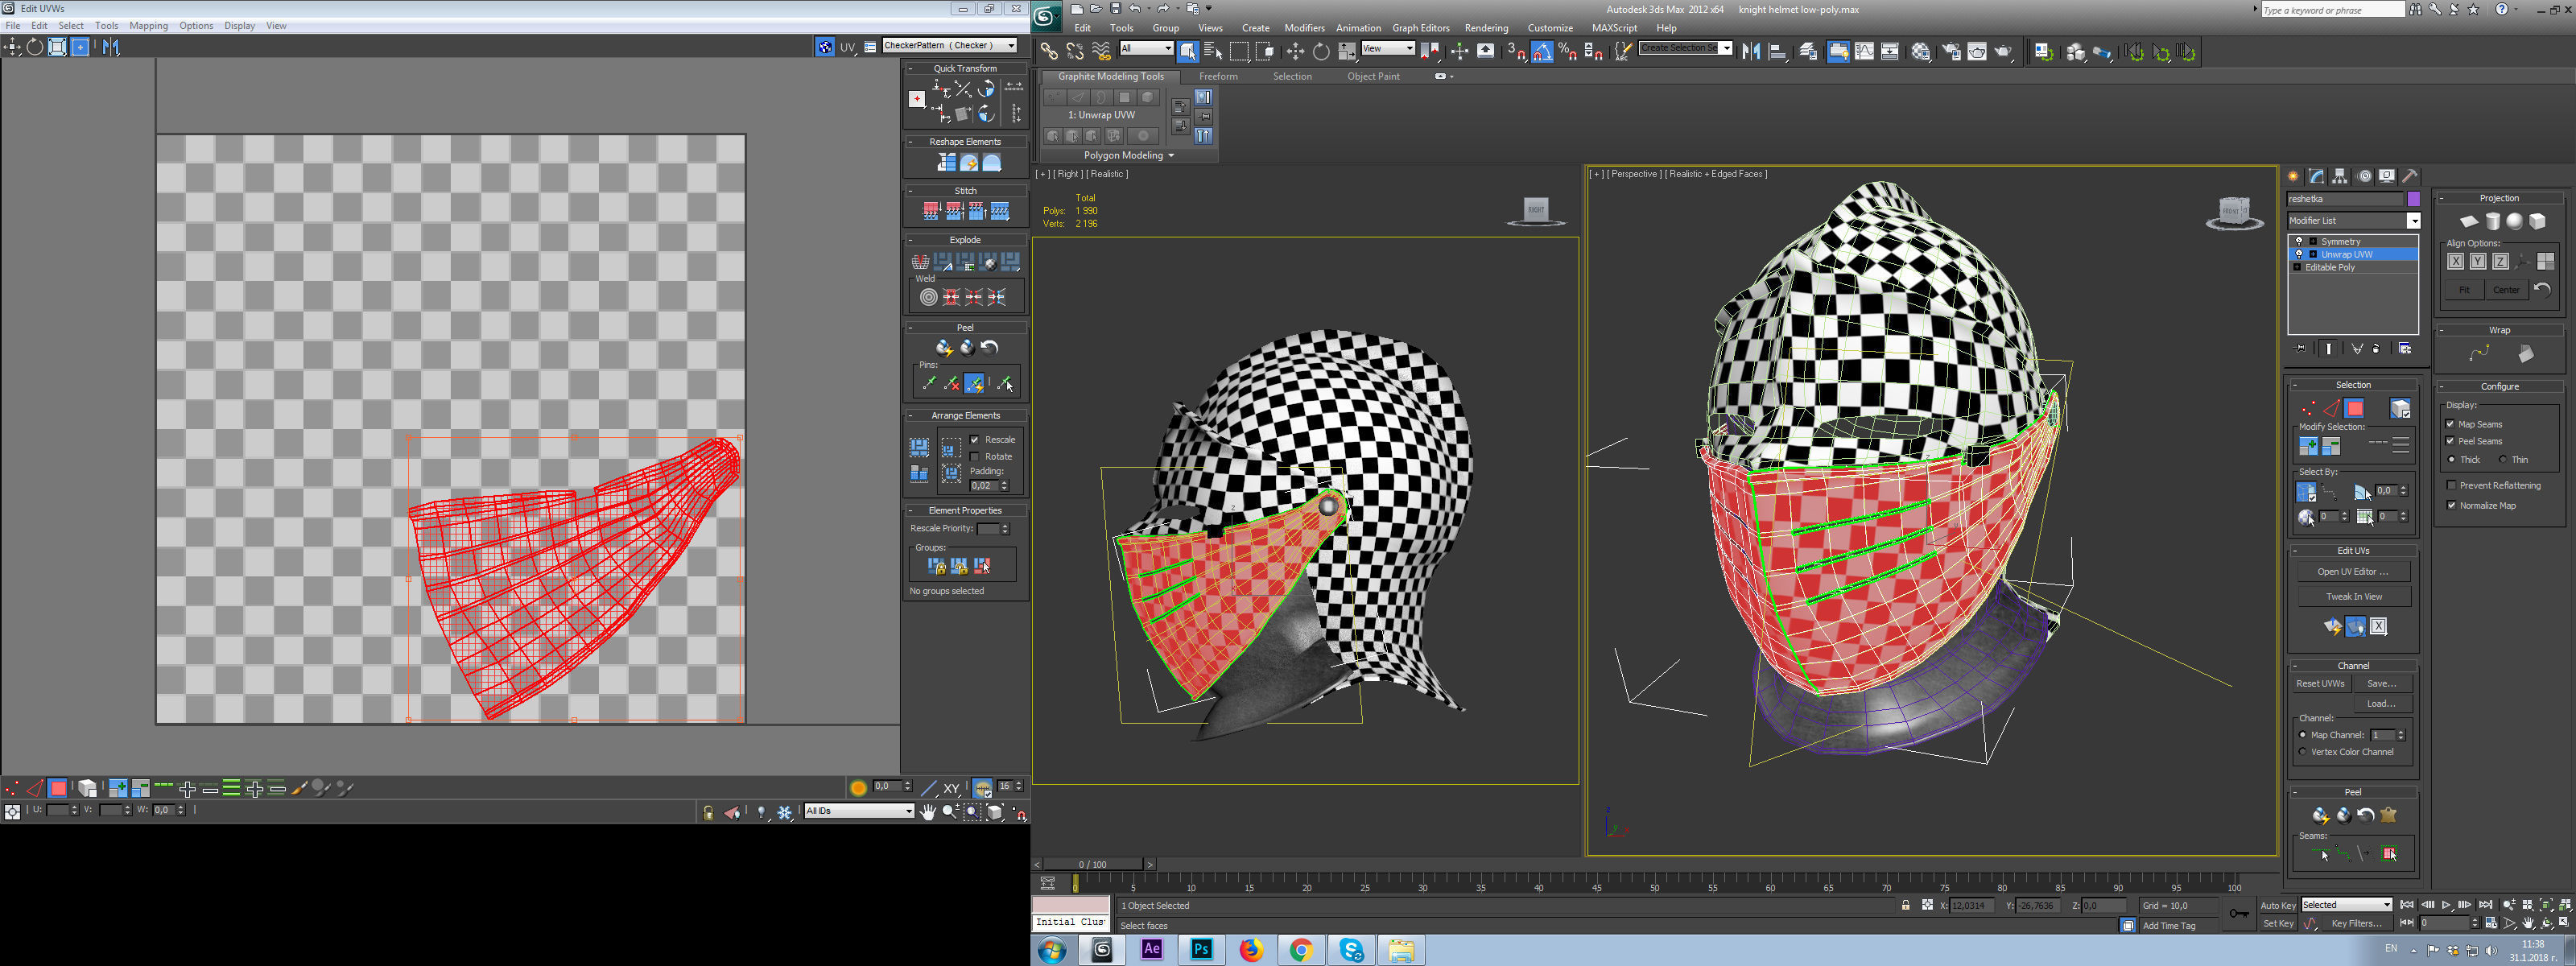Select Vertex sub-object mode in command panel
The height and width of the screenshot is (966, 2576).
pyautogui.click(x=2307, y=408)
